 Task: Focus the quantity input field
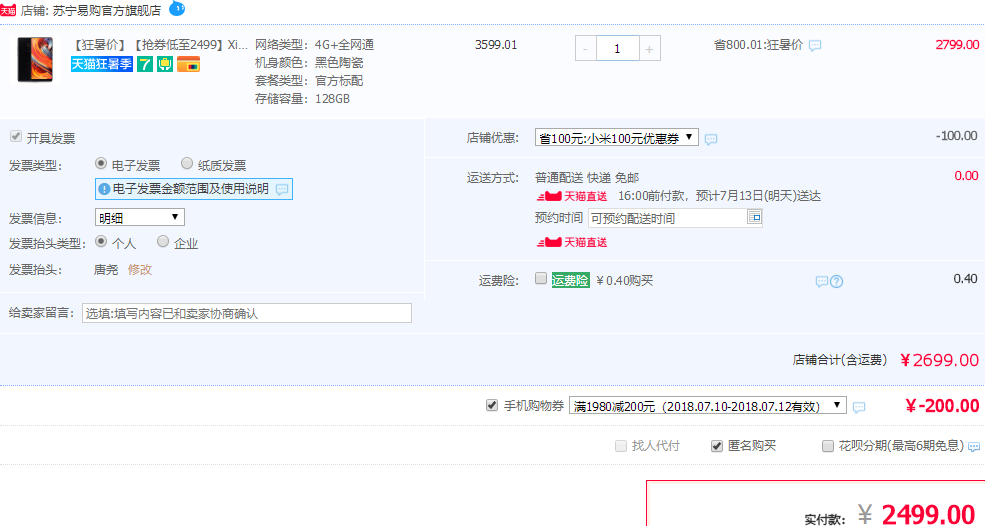[x=618, y=48]
